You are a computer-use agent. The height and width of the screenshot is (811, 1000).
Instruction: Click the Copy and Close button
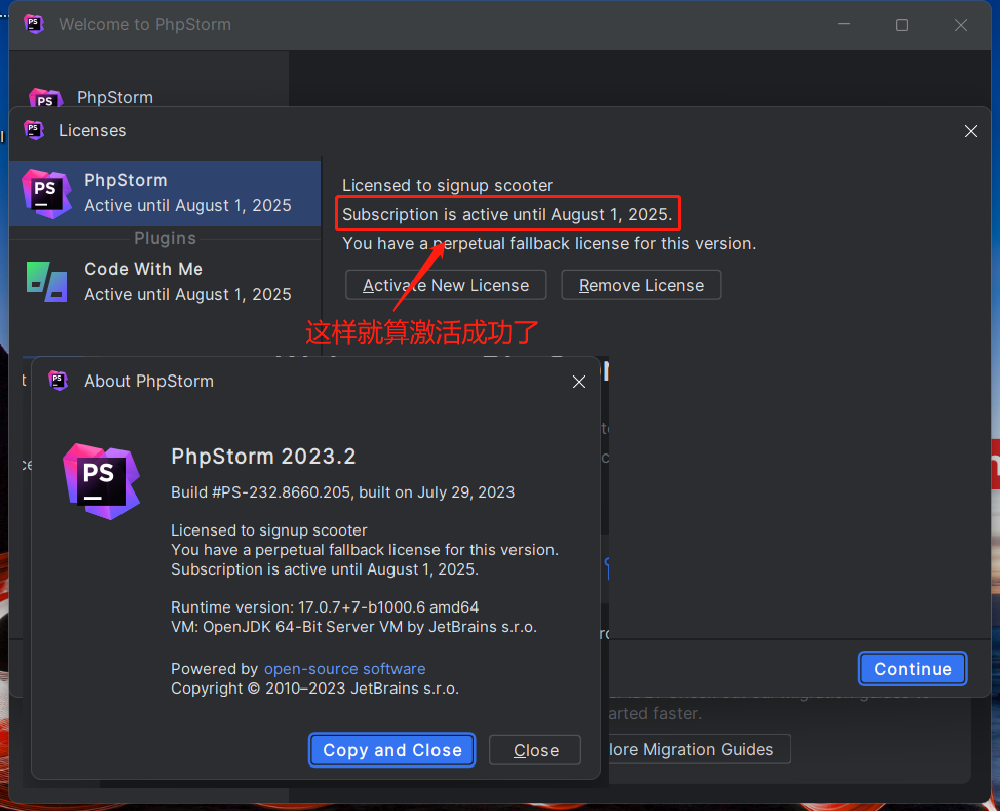[x=392, y=750]
